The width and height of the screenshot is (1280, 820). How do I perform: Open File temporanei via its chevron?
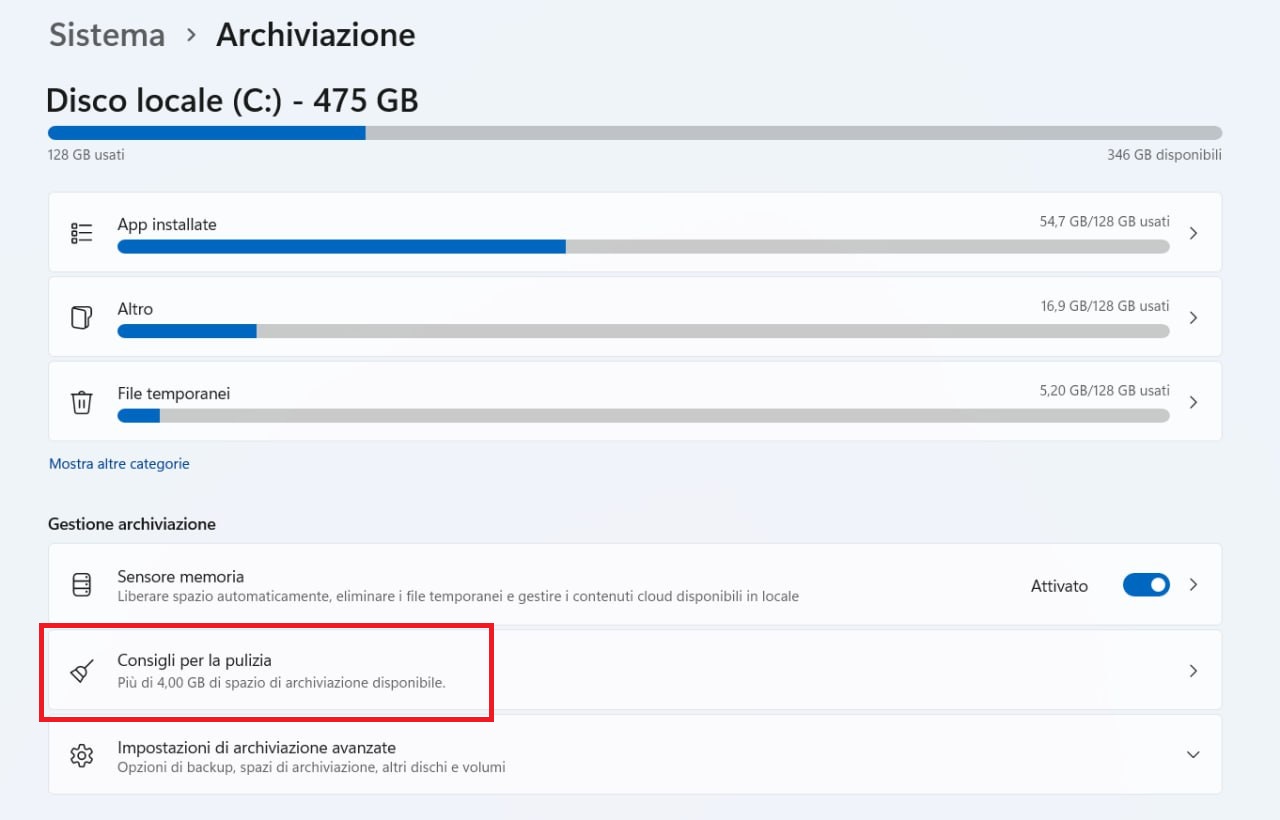point(1193,402)
